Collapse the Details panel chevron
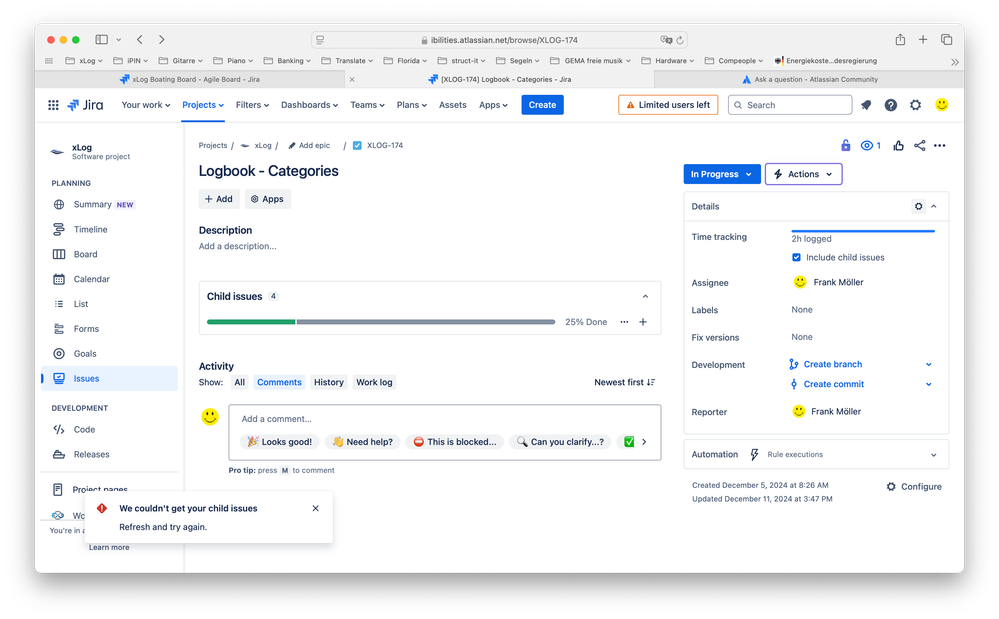The image size is (999, 619). click(x=934, y=206)
